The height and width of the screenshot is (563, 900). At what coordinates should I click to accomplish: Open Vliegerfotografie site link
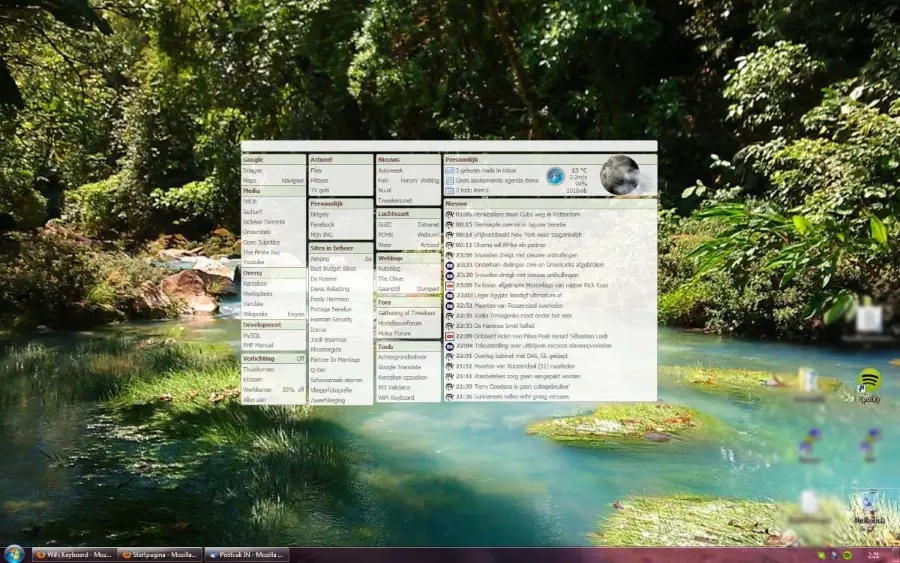[x=331, y=390]
